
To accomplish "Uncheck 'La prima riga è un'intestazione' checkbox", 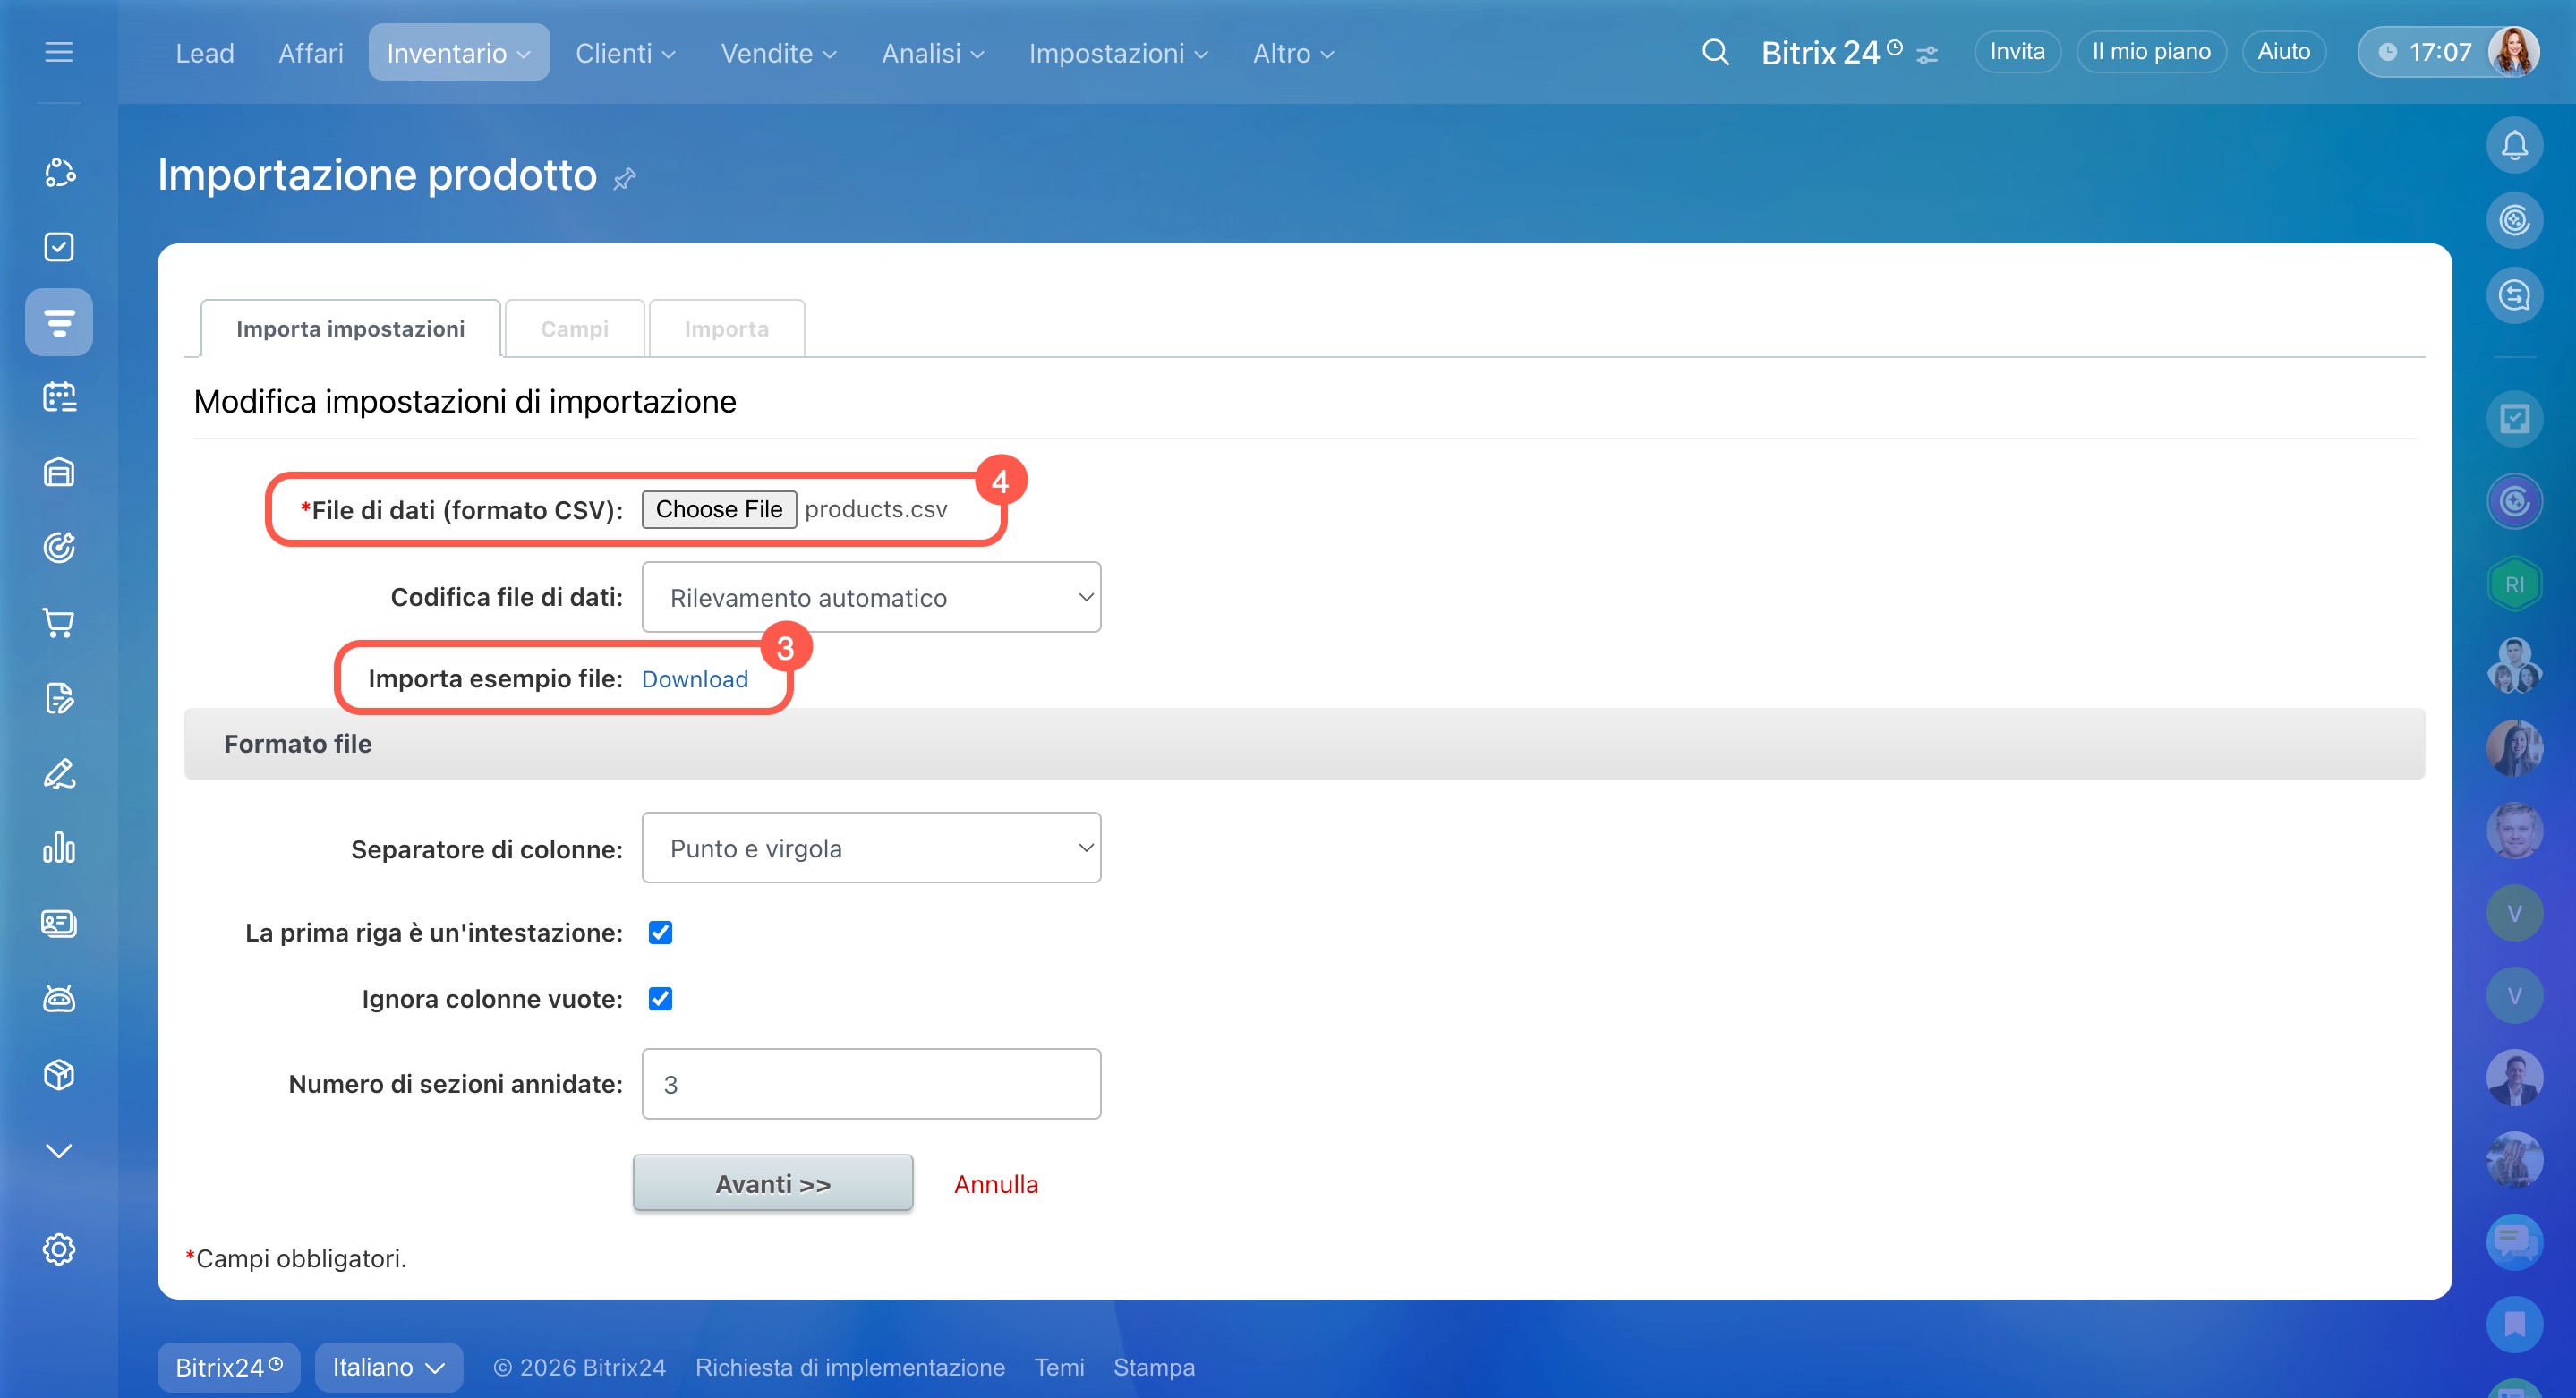I will point(660,932).
